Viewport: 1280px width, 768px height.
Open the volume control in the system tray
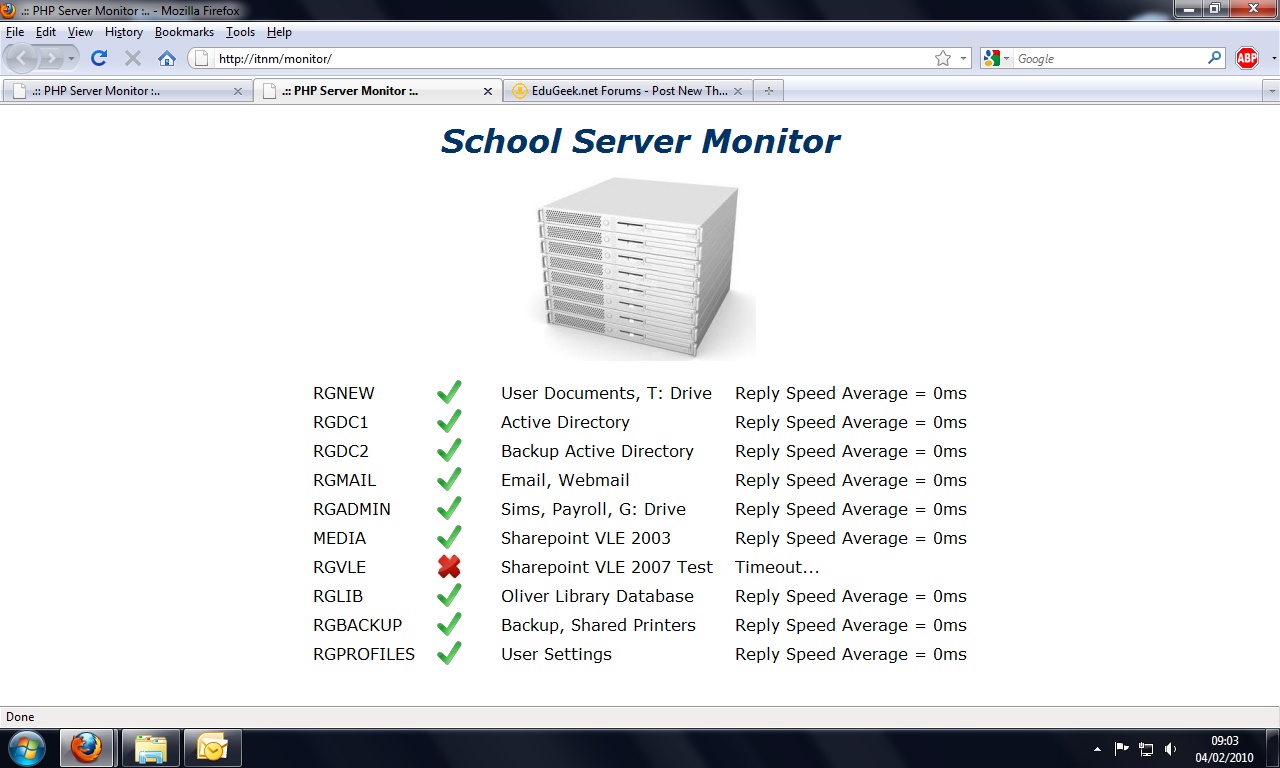[x=1170, y=747]
